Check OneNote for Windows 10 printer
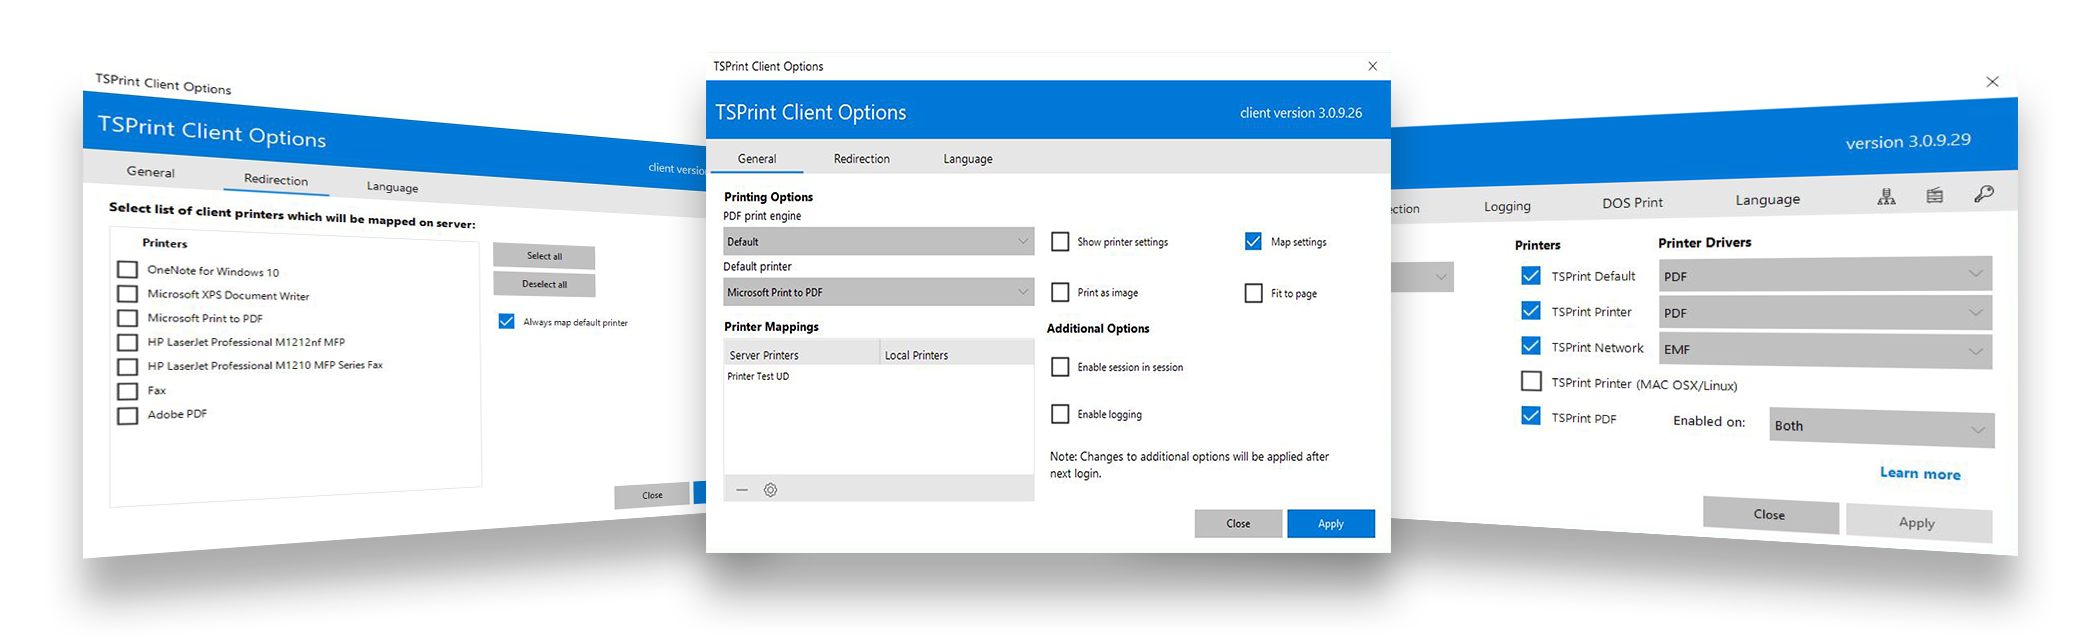The height and width of the screenshot is (641, 2100). 127,269
